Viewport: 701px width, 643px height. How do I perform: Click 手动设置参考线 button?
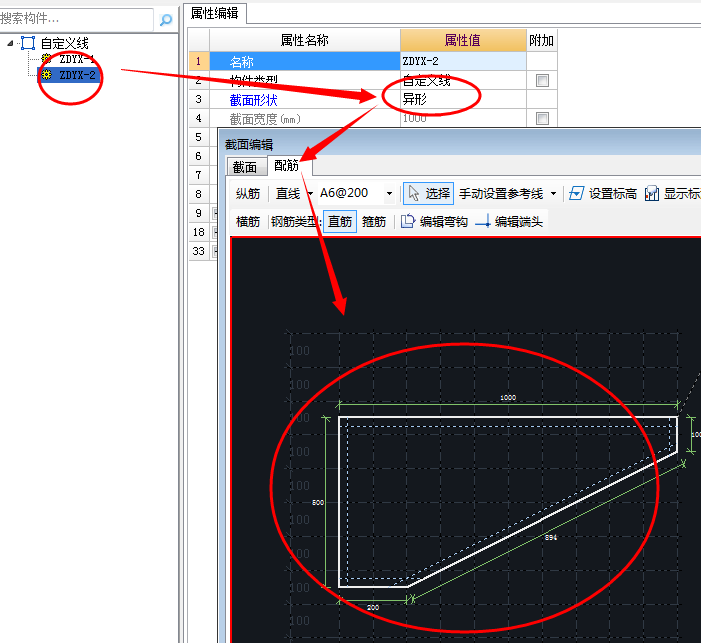(x=501, y=194)
